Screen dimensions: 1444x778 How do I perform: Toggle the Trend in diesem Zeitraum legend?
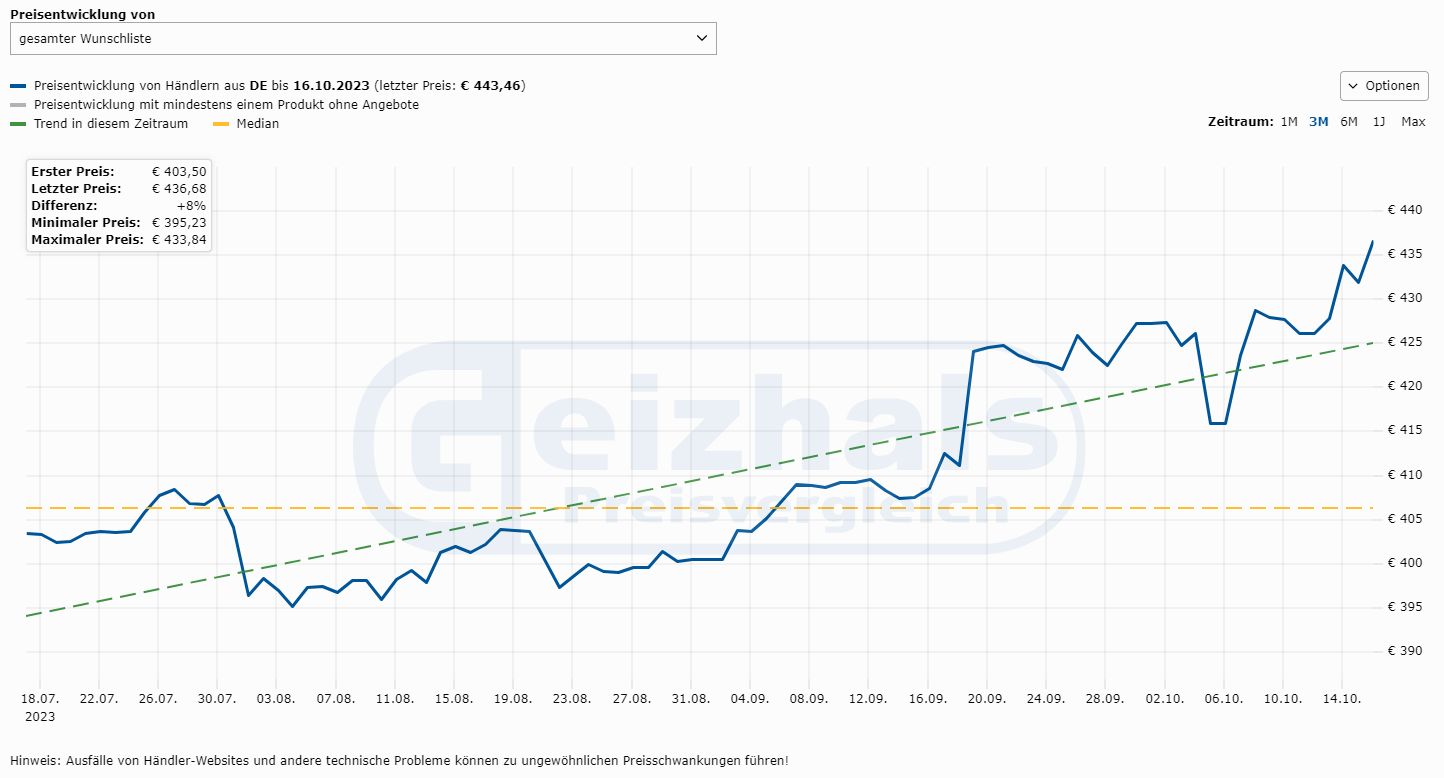click(x=111, y=124)
